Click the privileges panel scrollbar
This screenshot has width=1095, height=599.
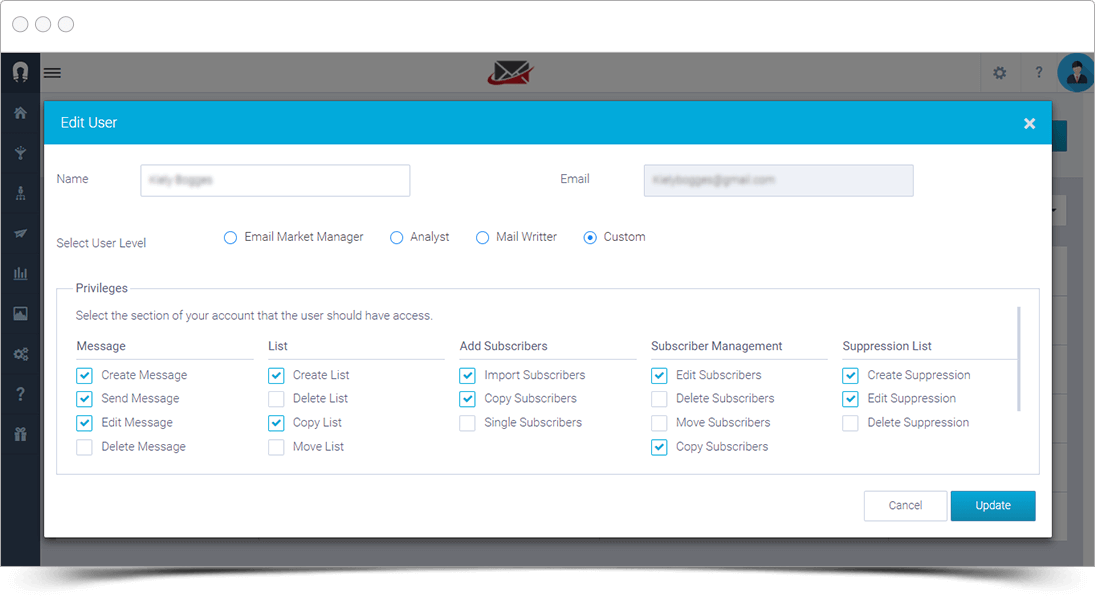(x=1019, y=359)
